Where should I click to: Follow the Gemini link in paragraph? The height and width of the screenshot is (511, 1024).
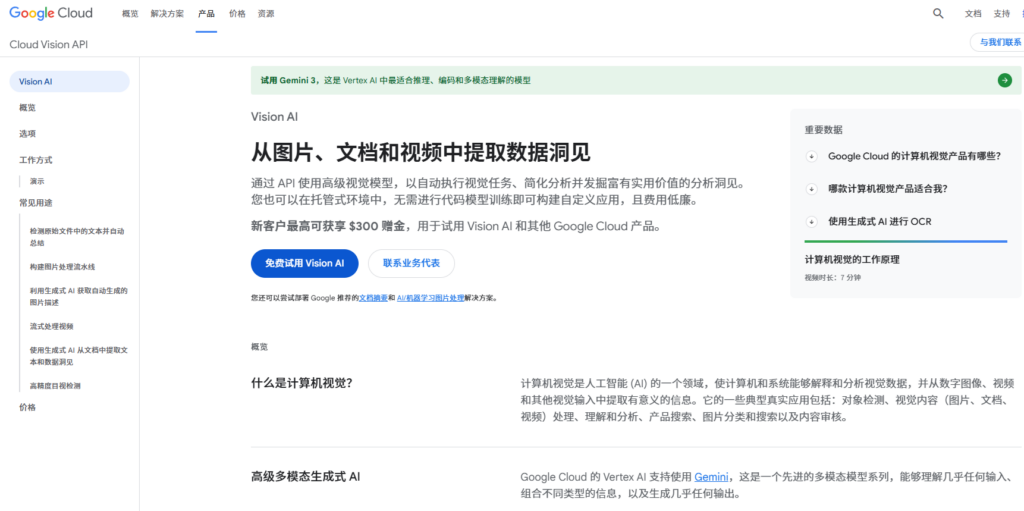click(711, 476)
